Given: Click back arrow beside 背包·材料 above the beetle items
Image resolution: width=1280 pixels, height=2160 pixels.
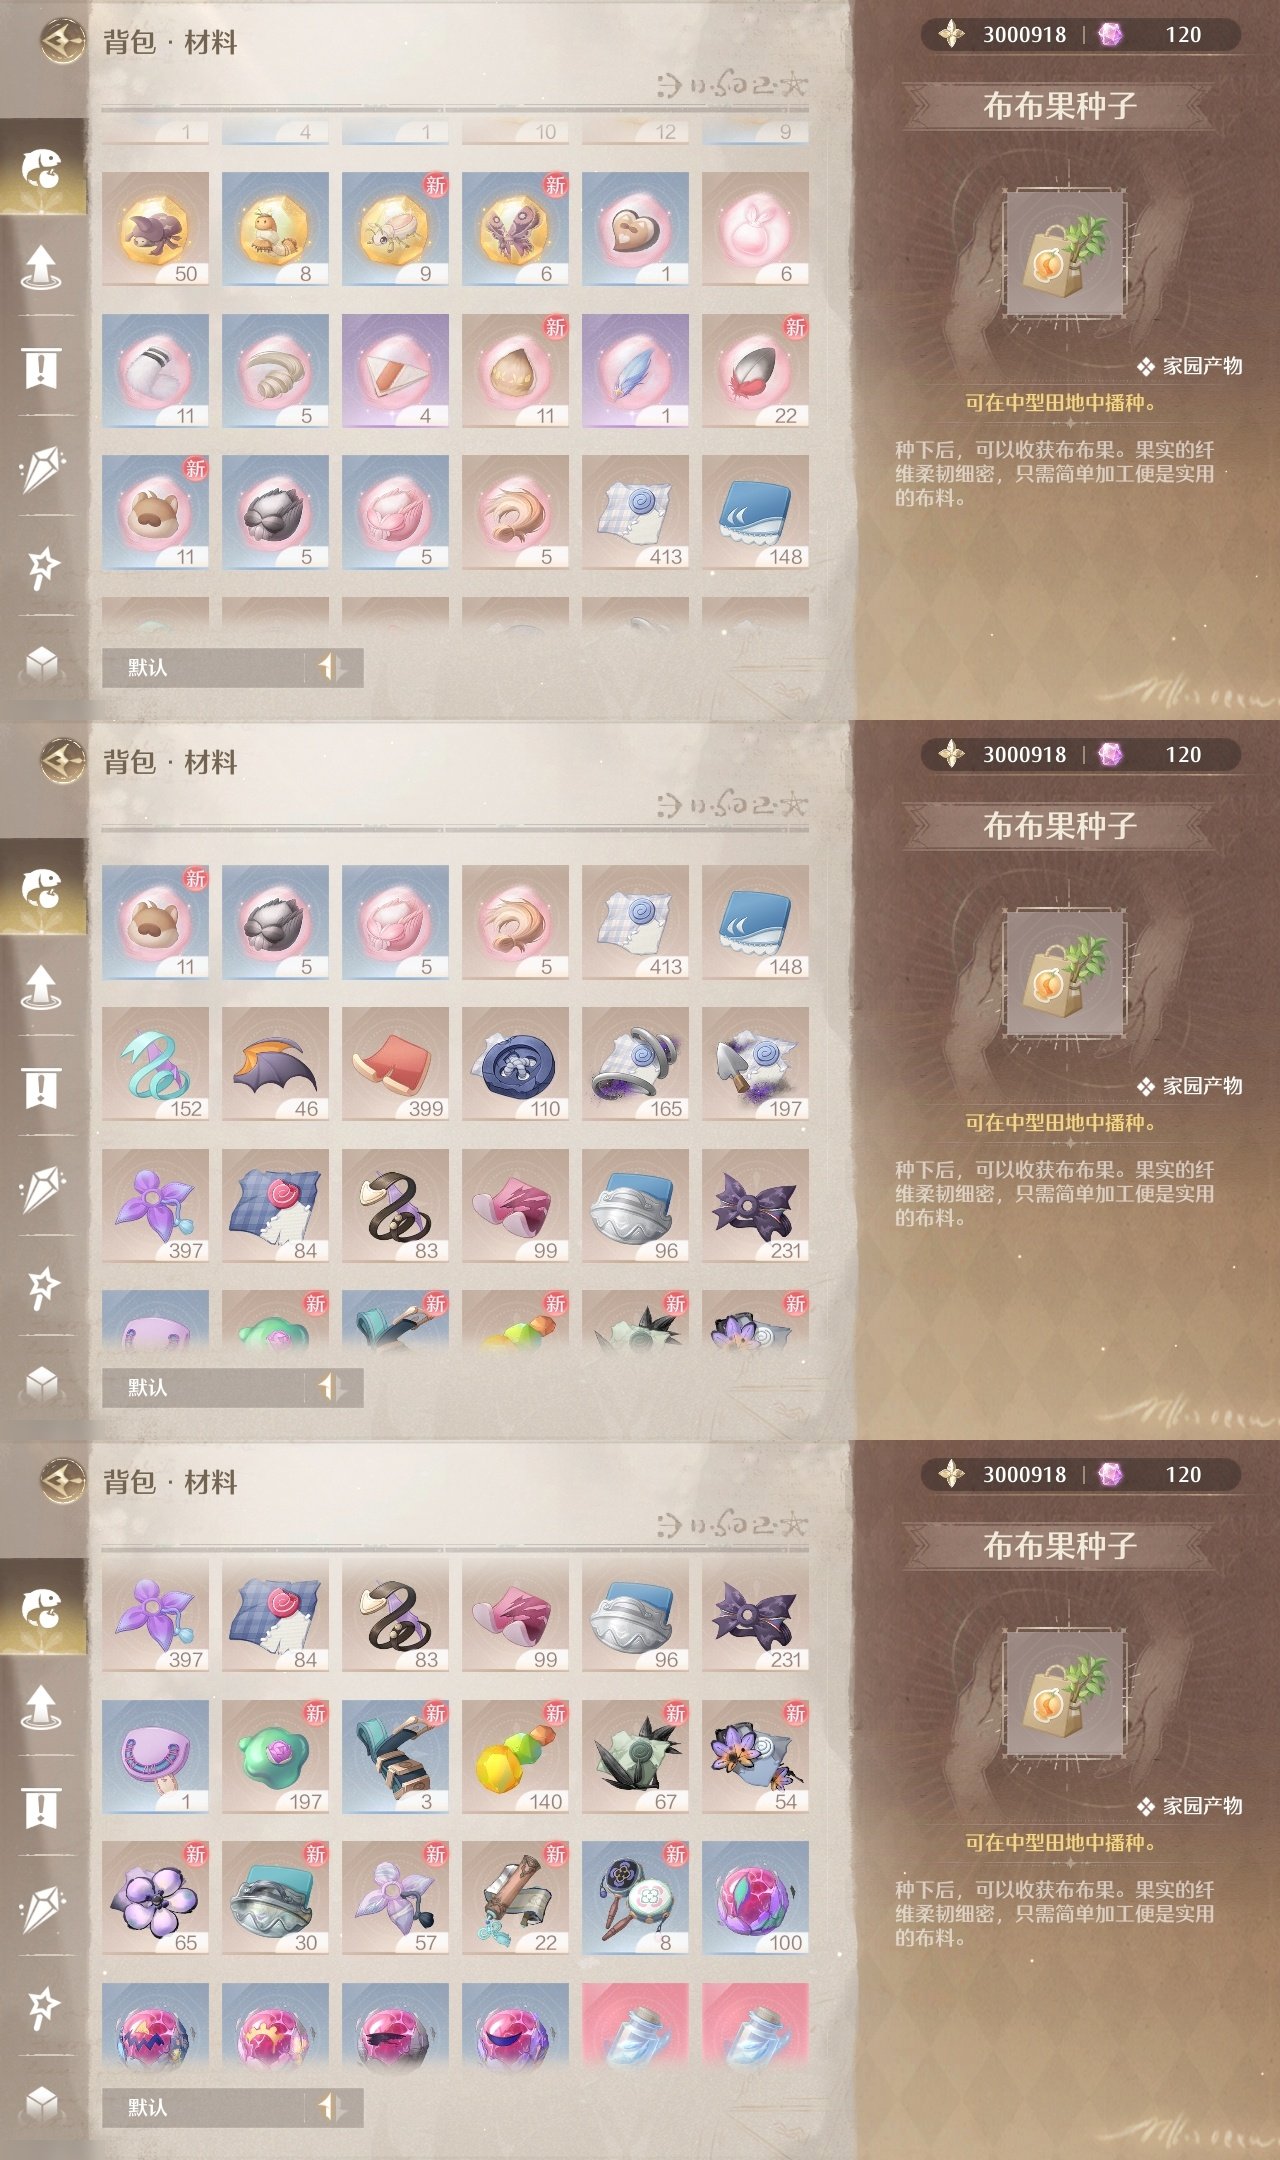Looking at the screenshot, I should (x=63, y=41).
